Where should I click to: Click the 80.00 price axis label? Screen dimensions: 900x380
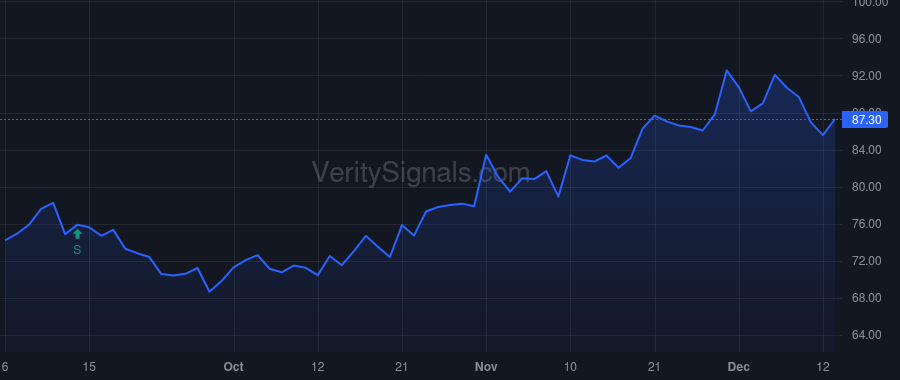[x=867, y=187]
